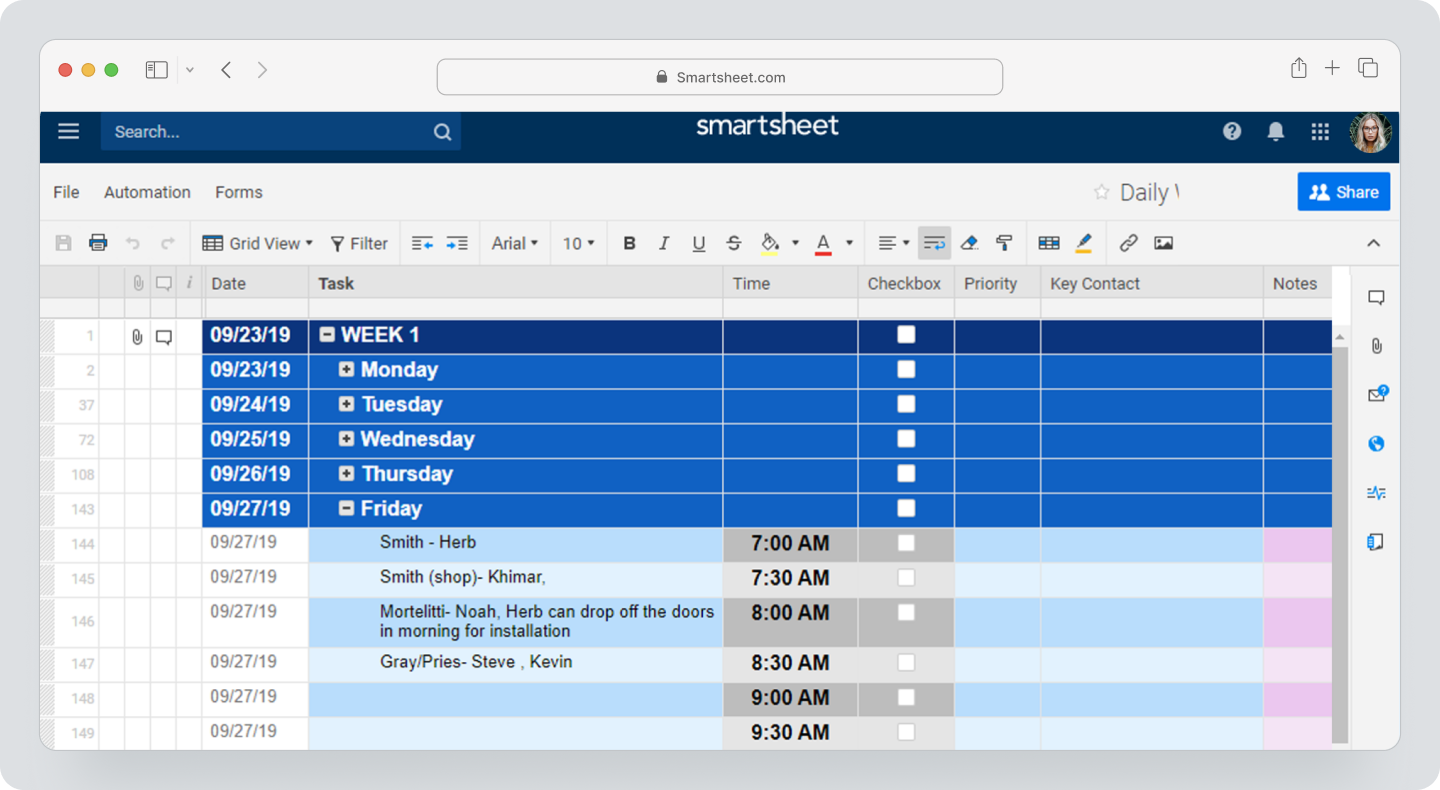Click the highlight formatting icon

pyautogui.click(x=1083, y=243)
